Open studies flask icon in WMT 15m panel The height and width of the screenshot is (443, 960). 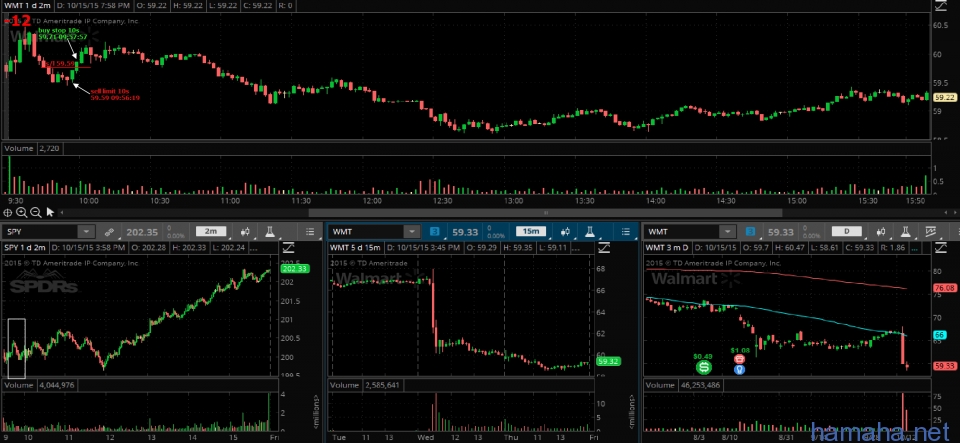(x=590, y=232)
